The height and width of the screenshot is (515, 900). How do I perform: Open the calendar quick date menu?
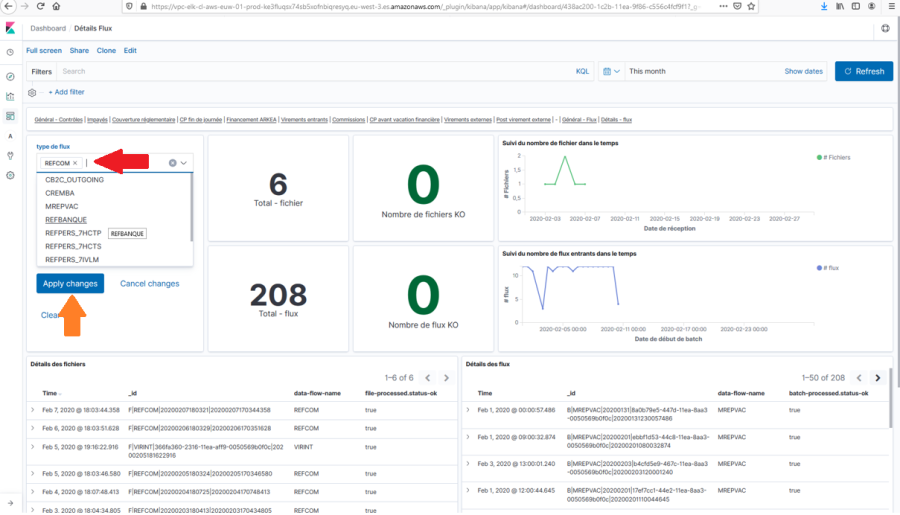click(611, 72)
